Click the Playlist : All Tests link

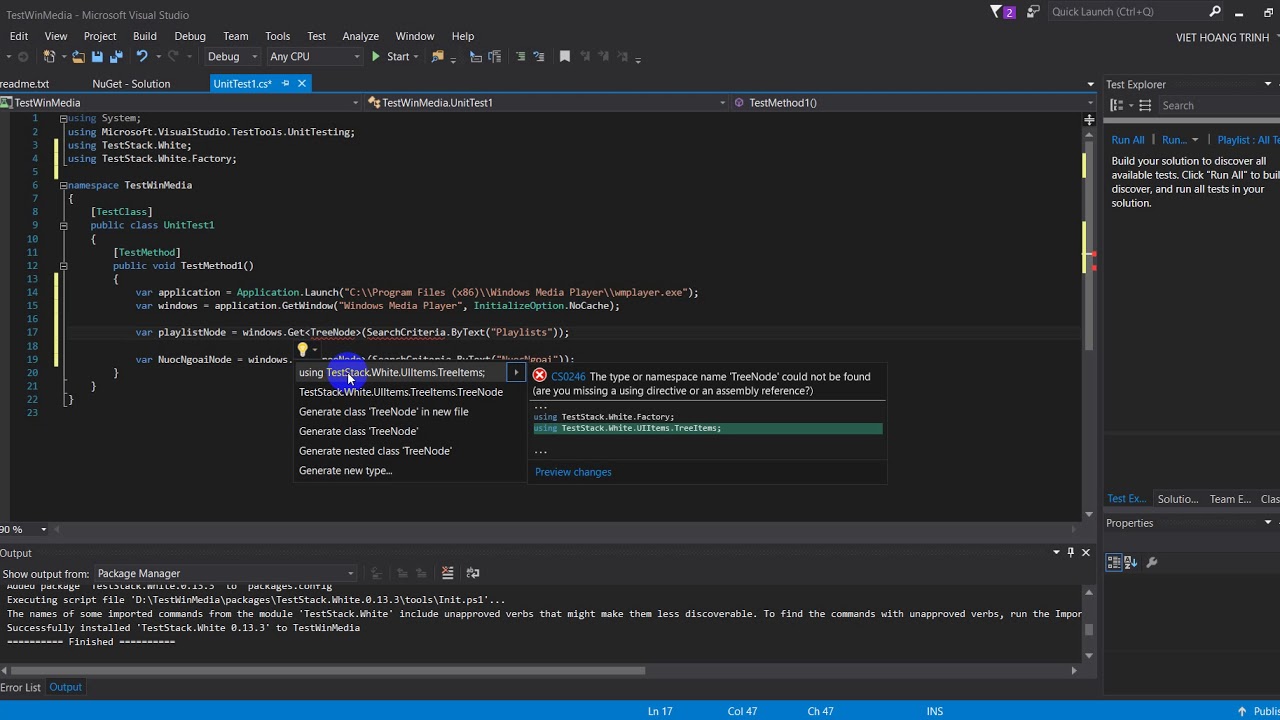pos(1248,140)
